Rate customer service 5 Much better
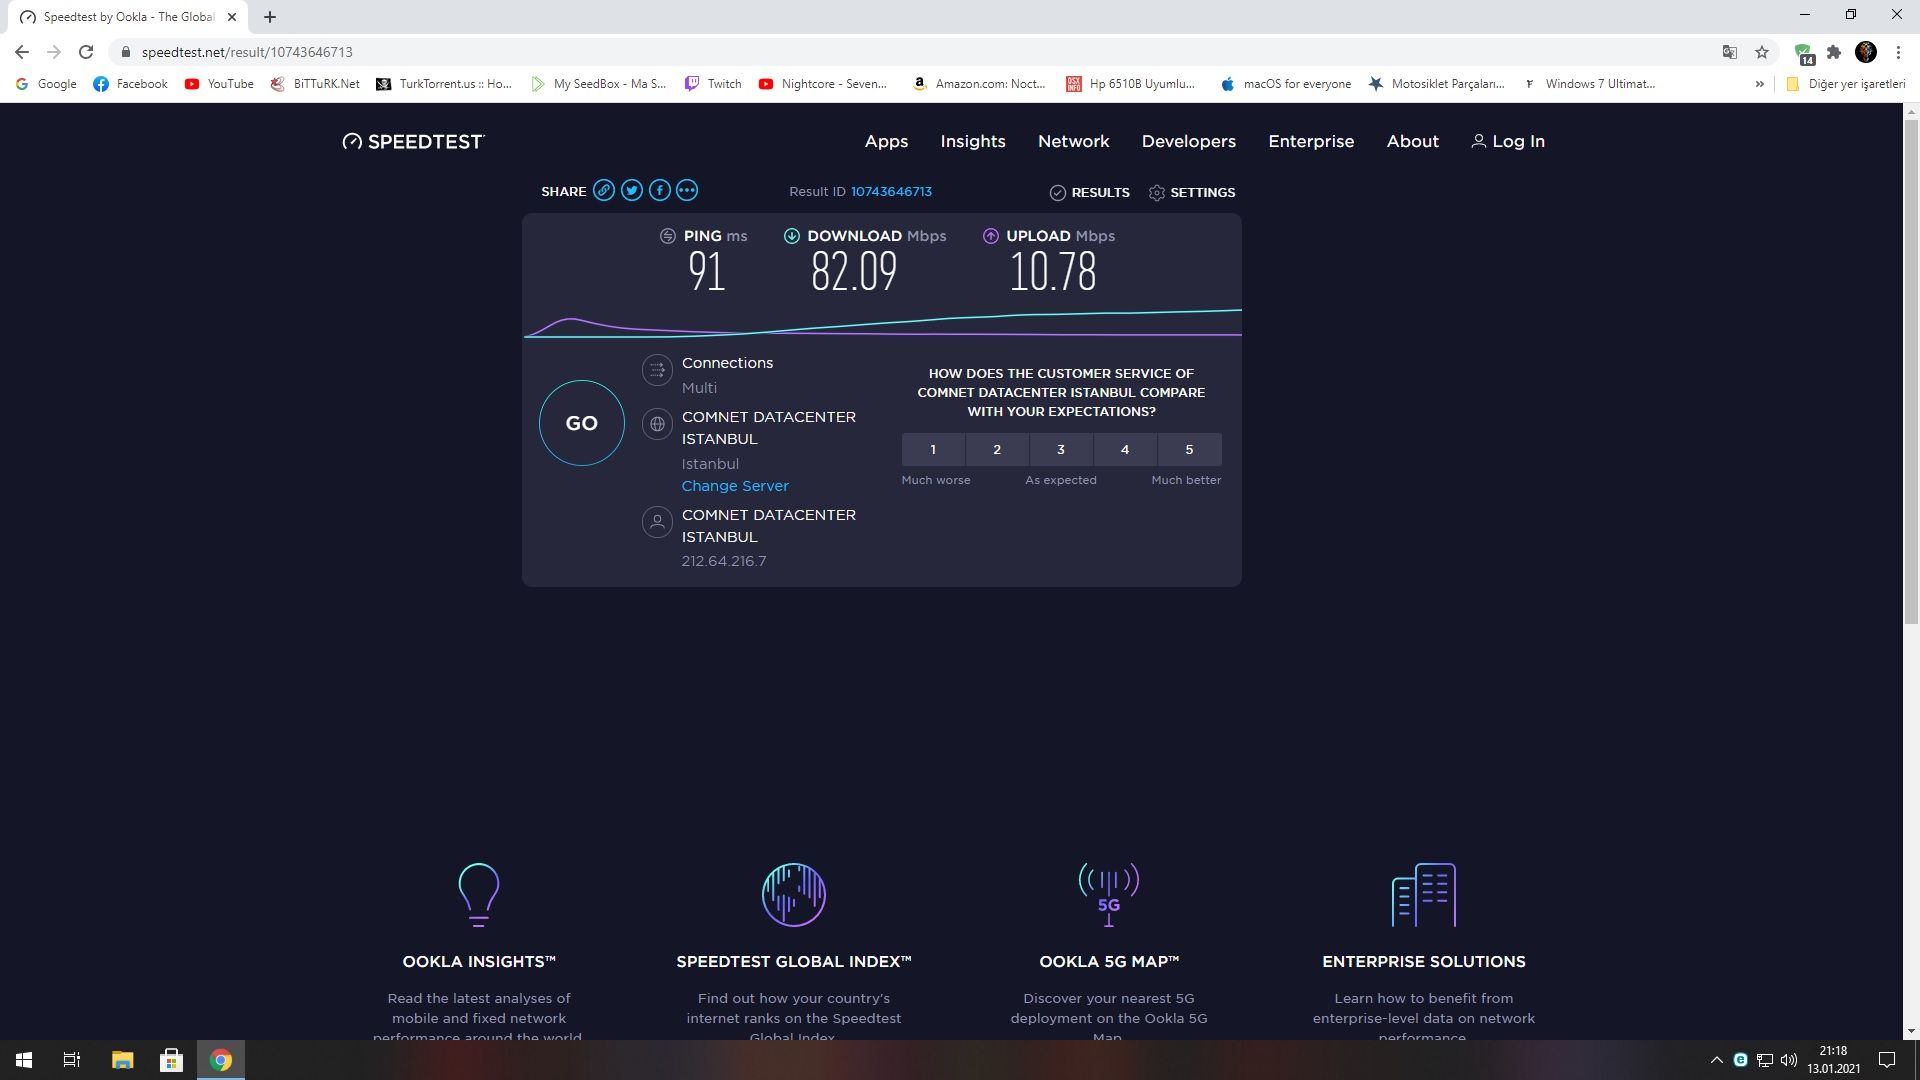Screen dimensions: 1920x1080 (1189, 450)
